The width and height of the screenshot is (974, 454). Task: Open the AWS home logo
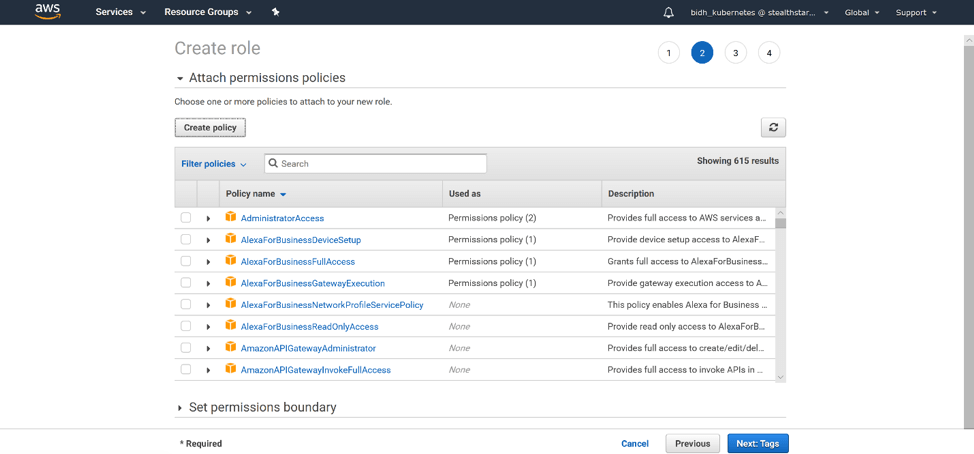tap(48, 11)
